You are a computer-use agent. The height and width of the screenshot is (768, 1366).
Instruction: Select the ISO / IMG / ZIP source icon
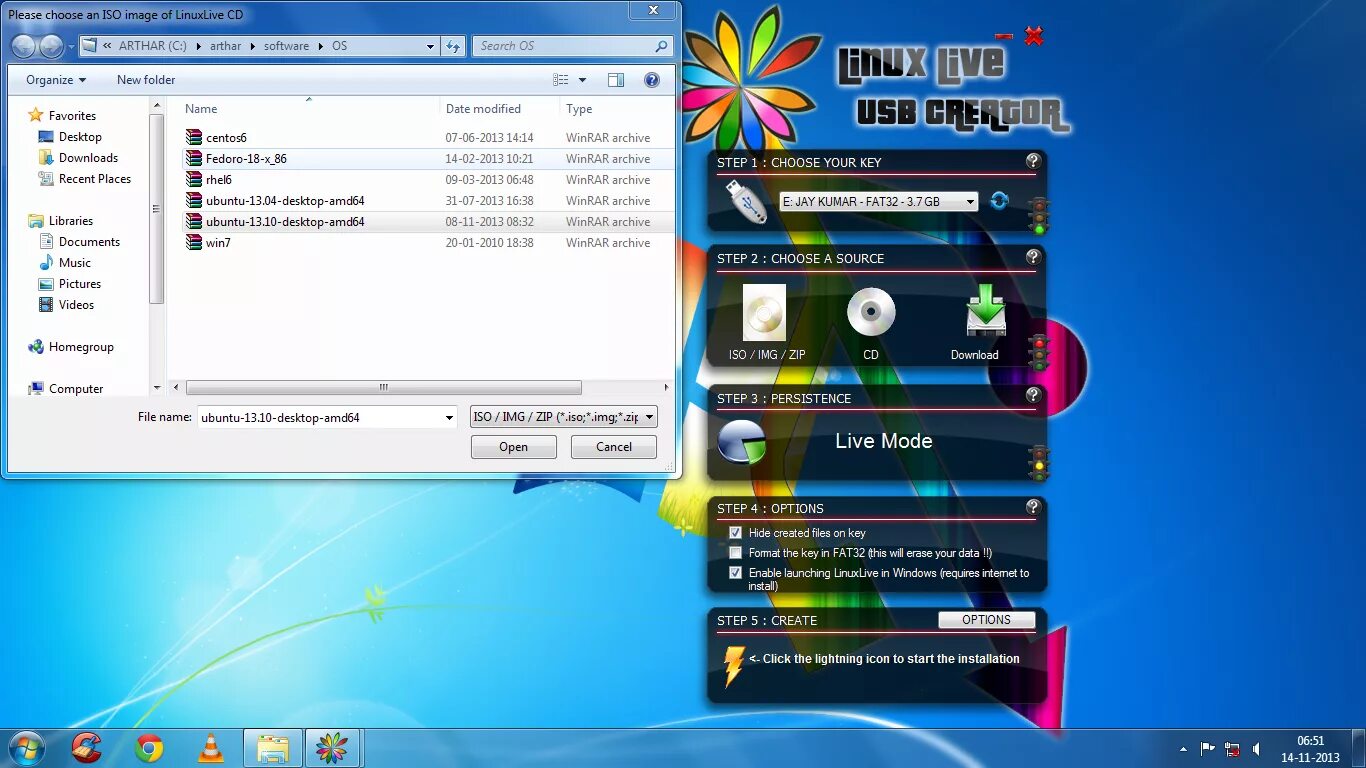[764, 313]
